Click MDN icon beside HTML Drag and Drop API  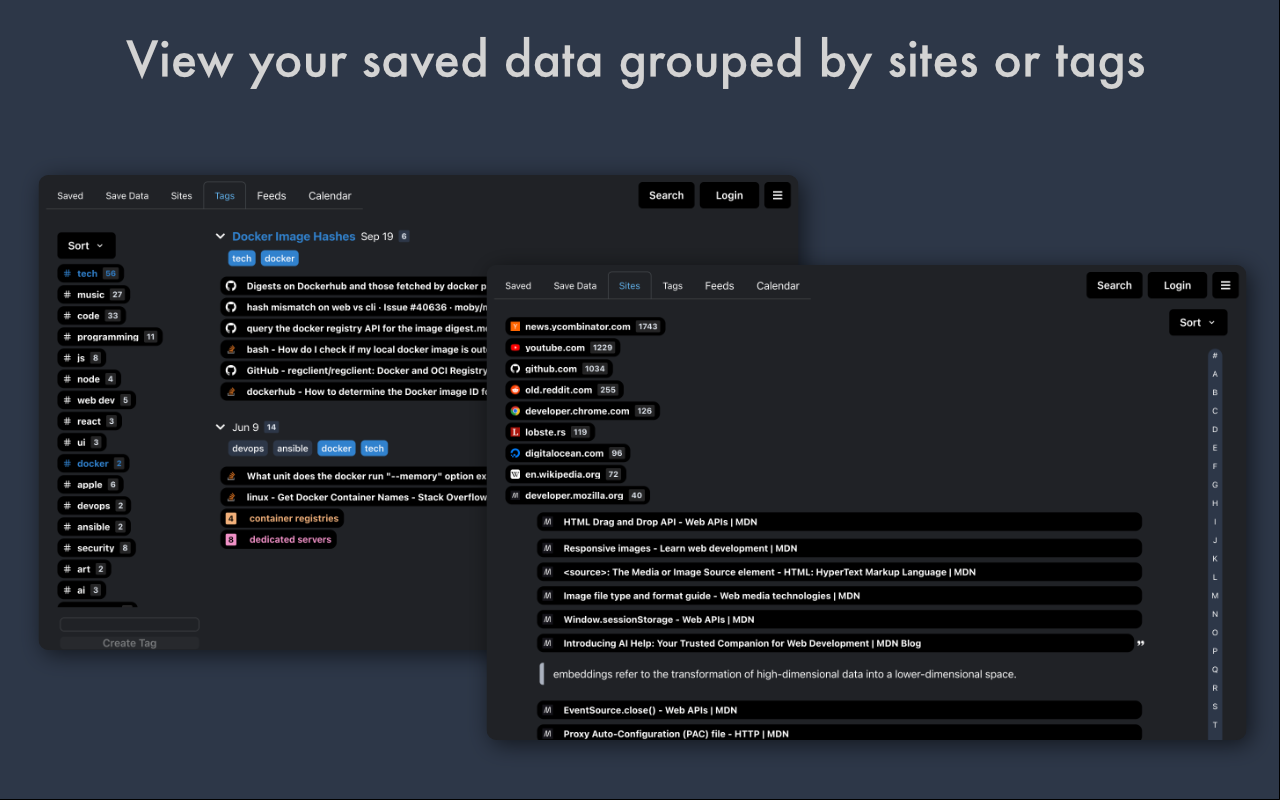point(547,522)
